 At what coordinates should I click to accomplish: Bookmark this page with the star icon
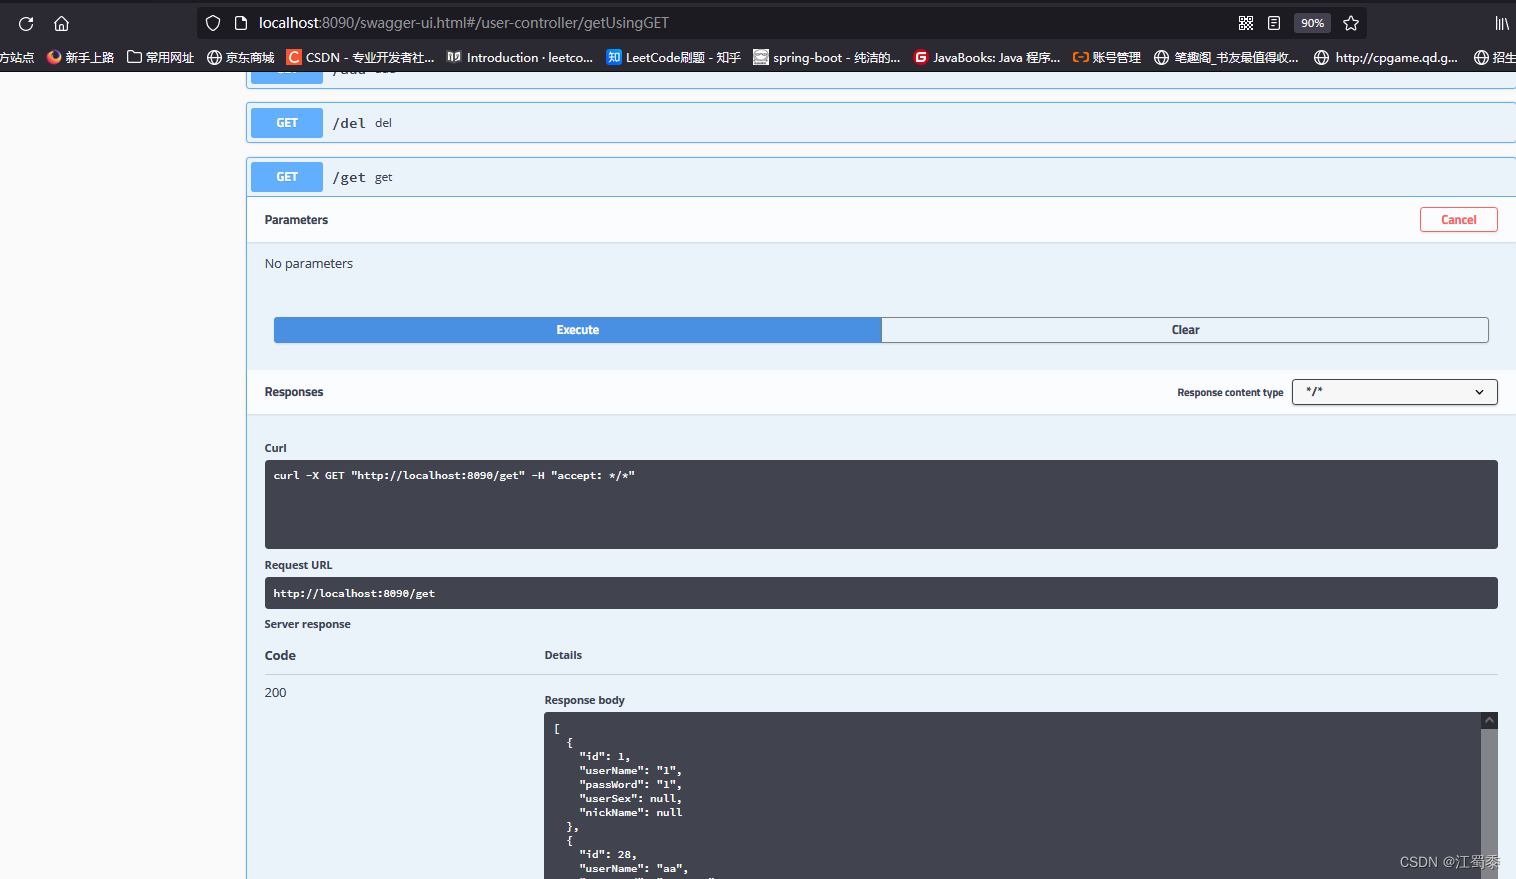(x=1351, y=23)
